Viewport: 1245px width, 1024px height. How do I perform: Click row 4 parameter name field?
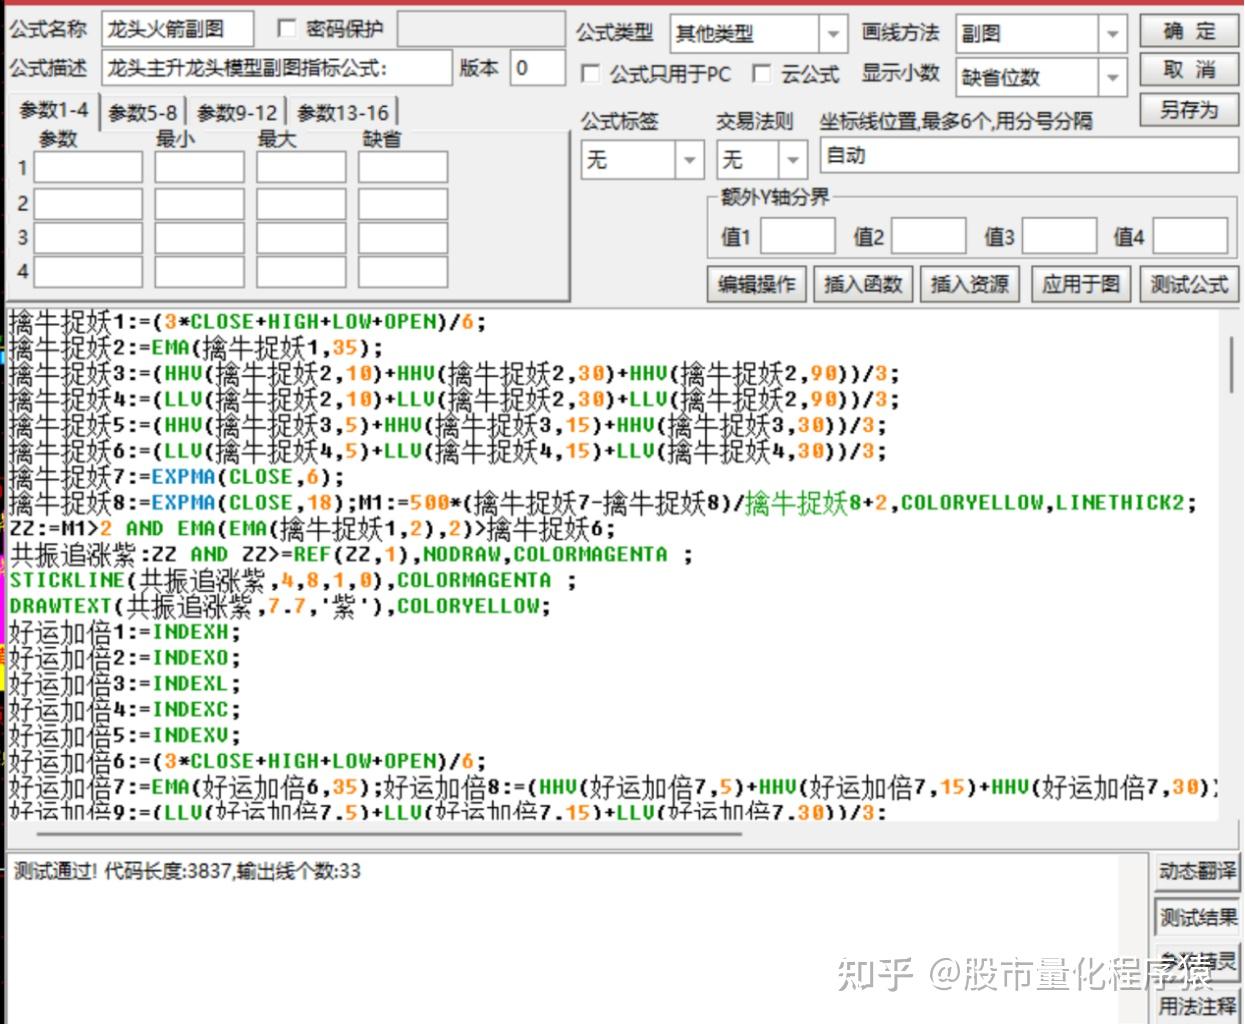pyautogui.click(x=88, y=271)
